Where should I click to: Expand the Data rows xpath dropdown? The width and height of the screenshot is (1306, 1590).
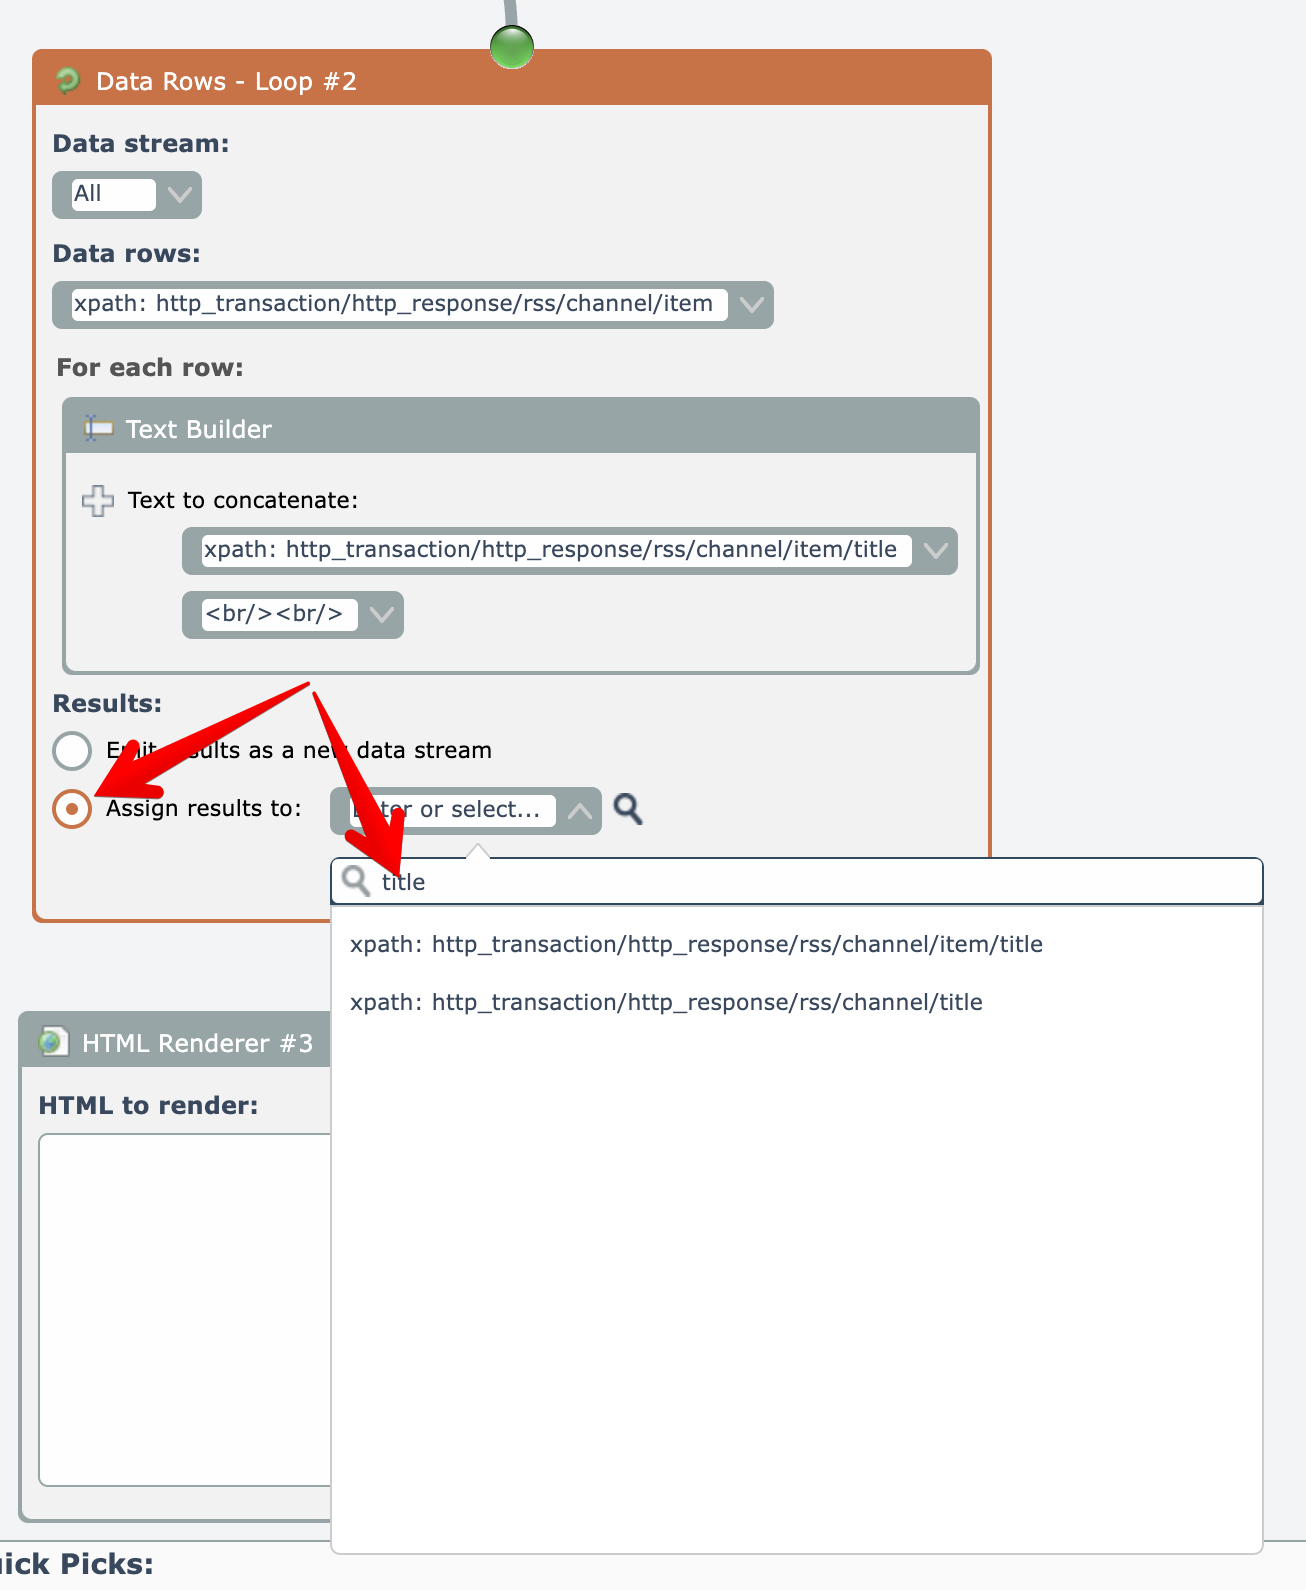click(751, 305)
